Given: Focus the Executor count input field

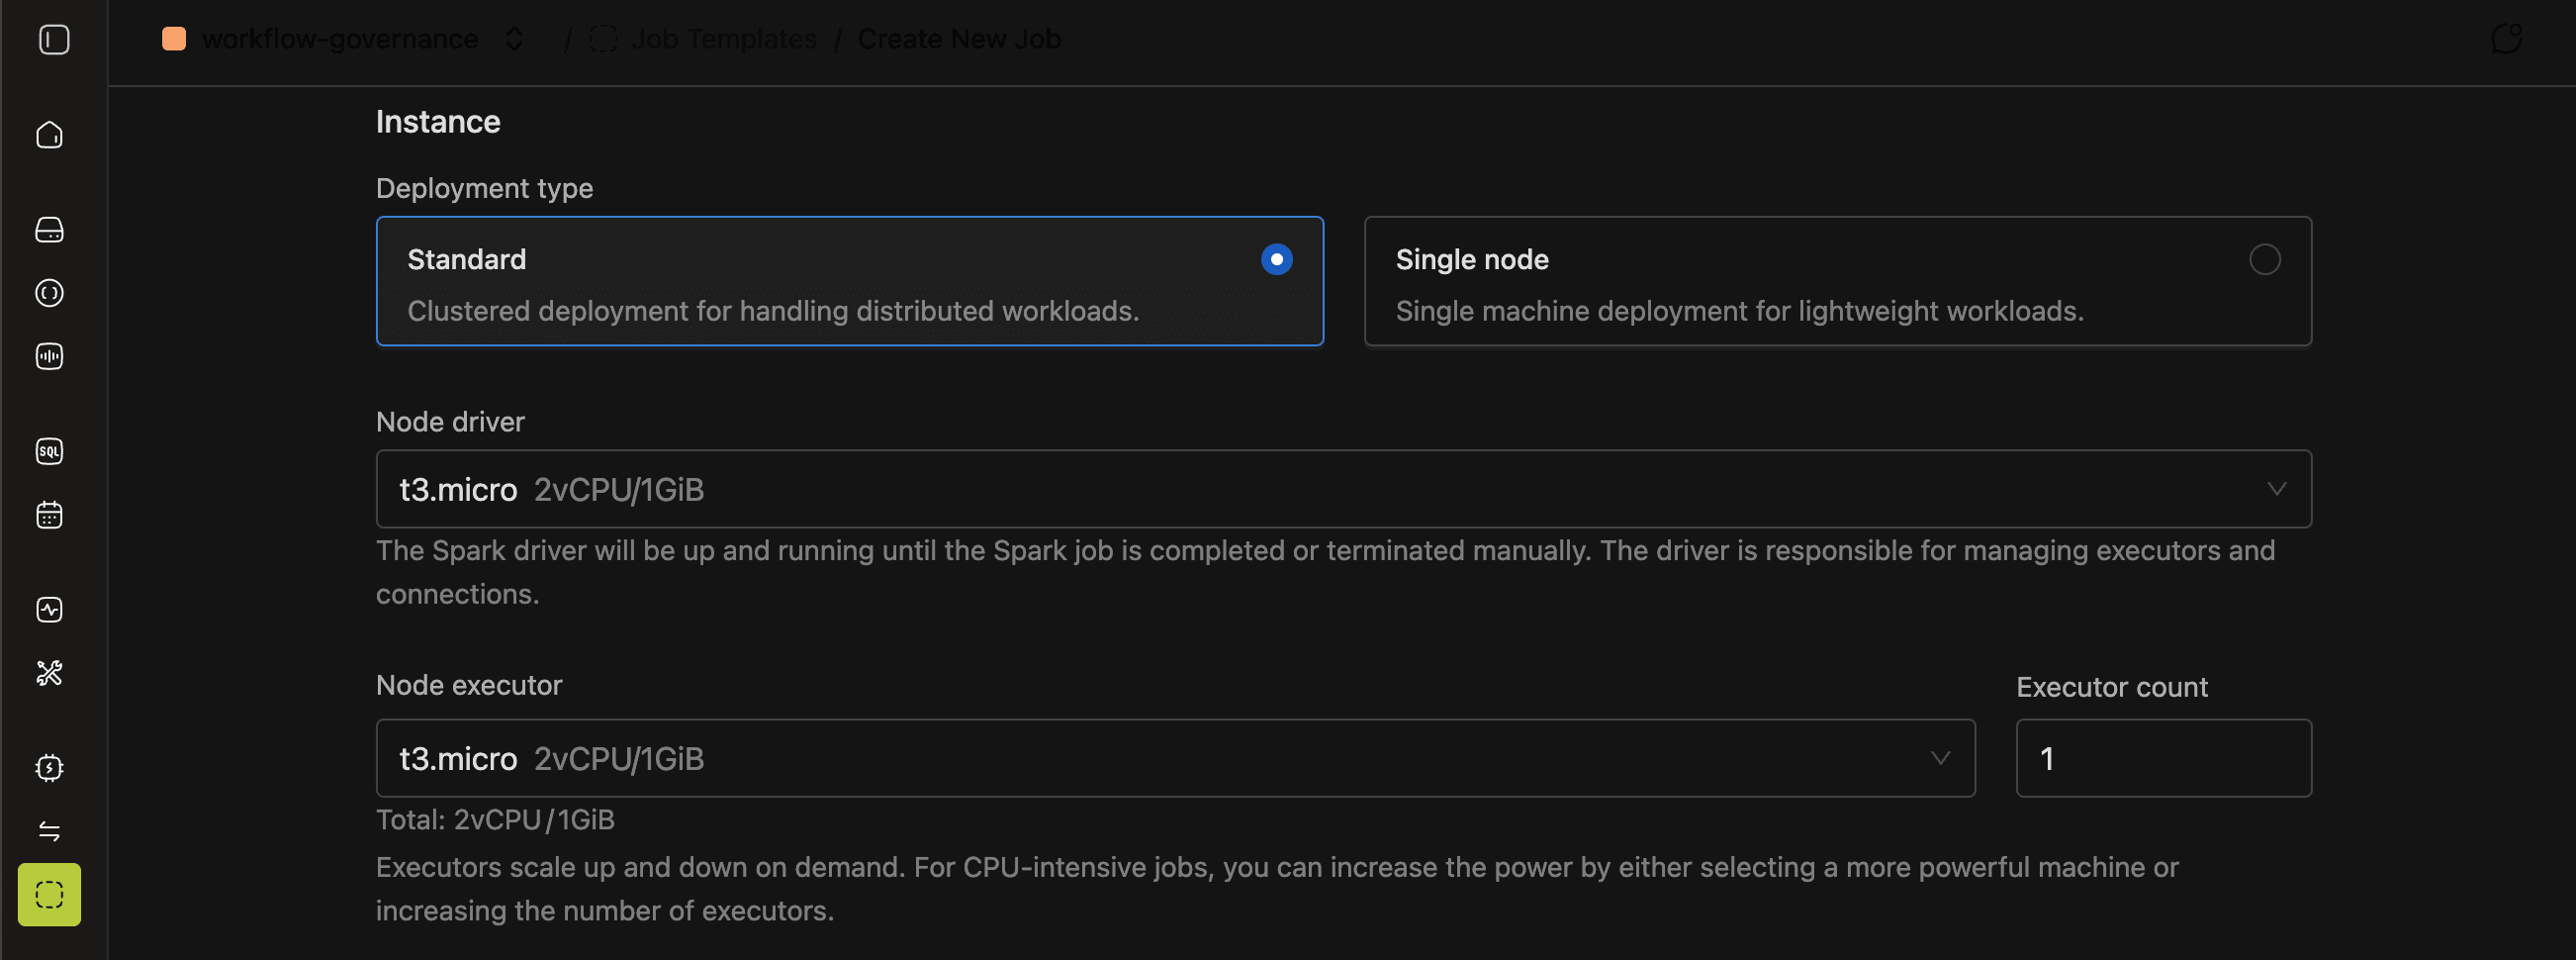Looking at the screenshot, I should pos(2163,758).
